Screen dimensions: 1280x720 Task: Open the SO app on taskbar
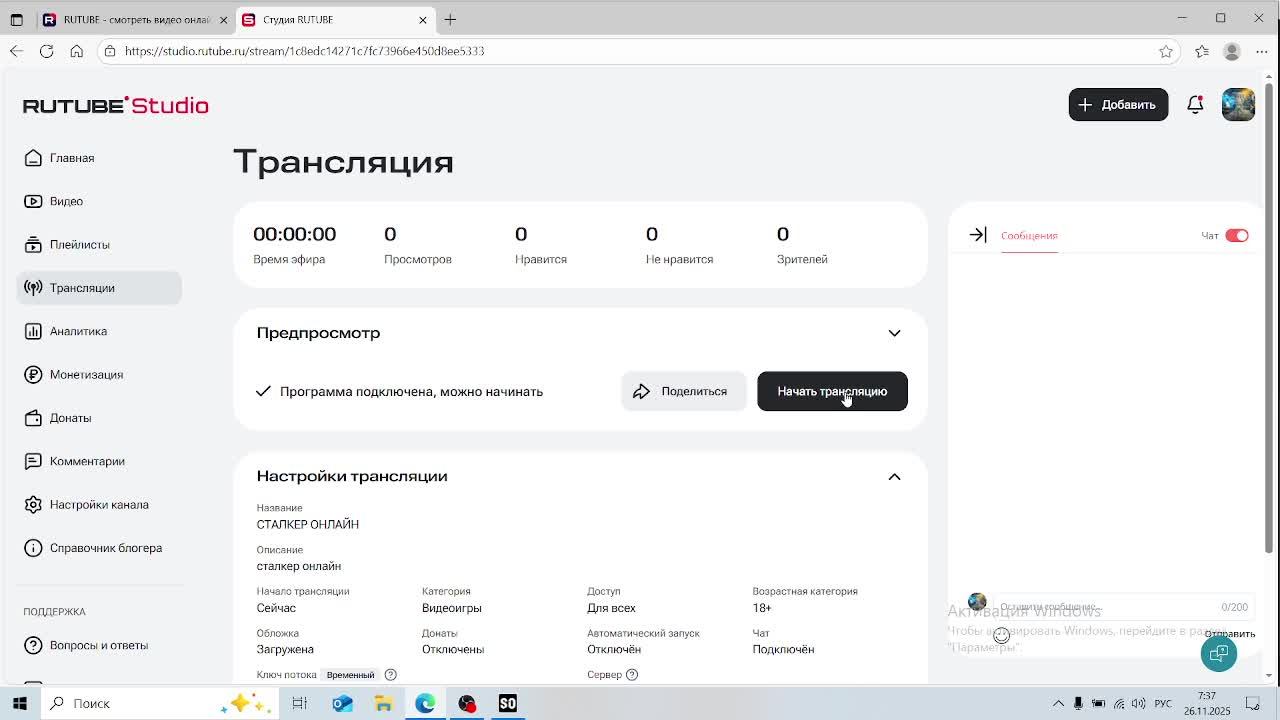(508, 703)
